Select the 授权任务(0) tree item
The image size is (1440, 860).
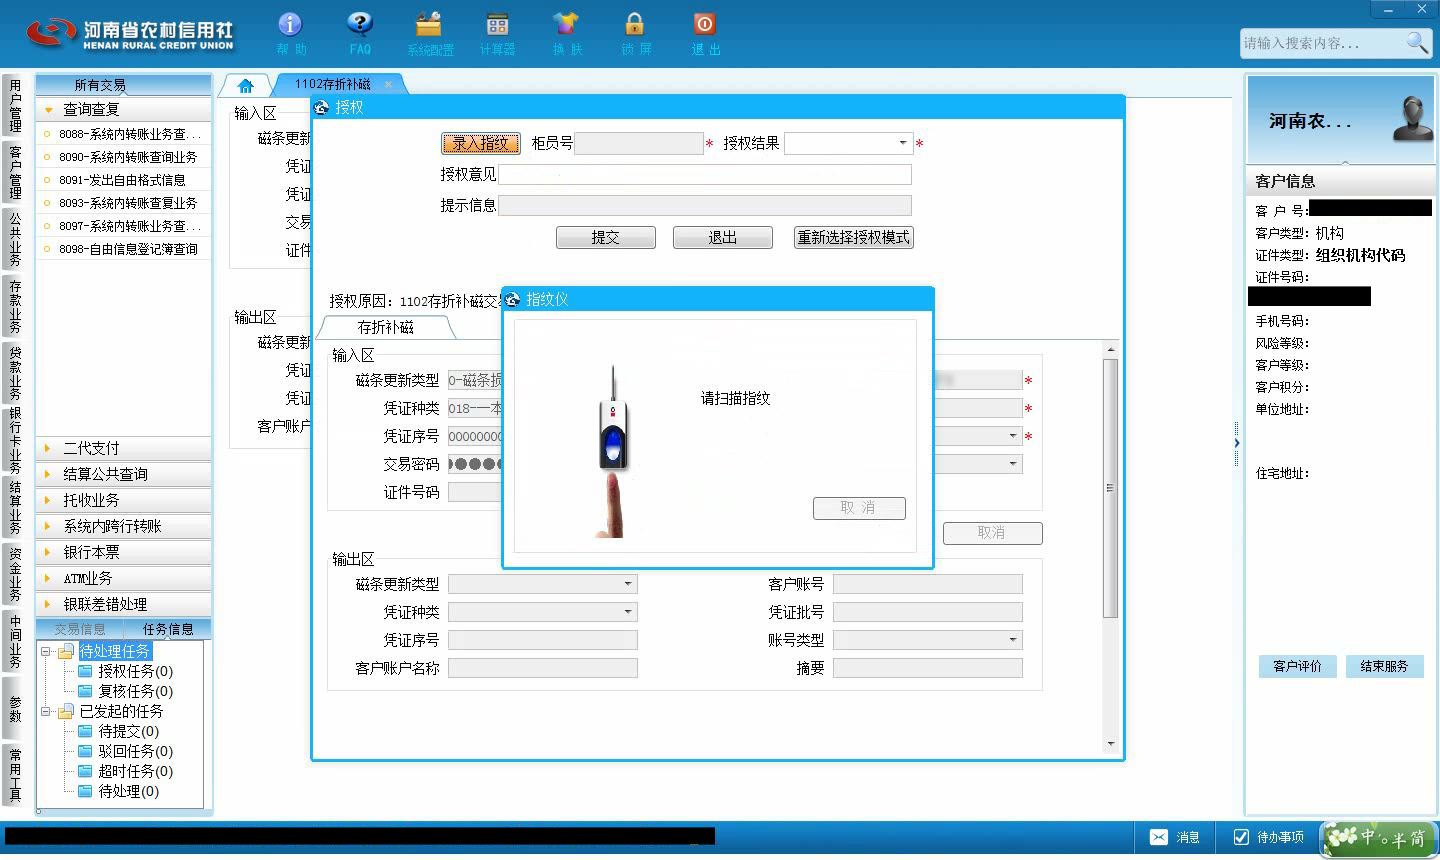click(135, 671)
